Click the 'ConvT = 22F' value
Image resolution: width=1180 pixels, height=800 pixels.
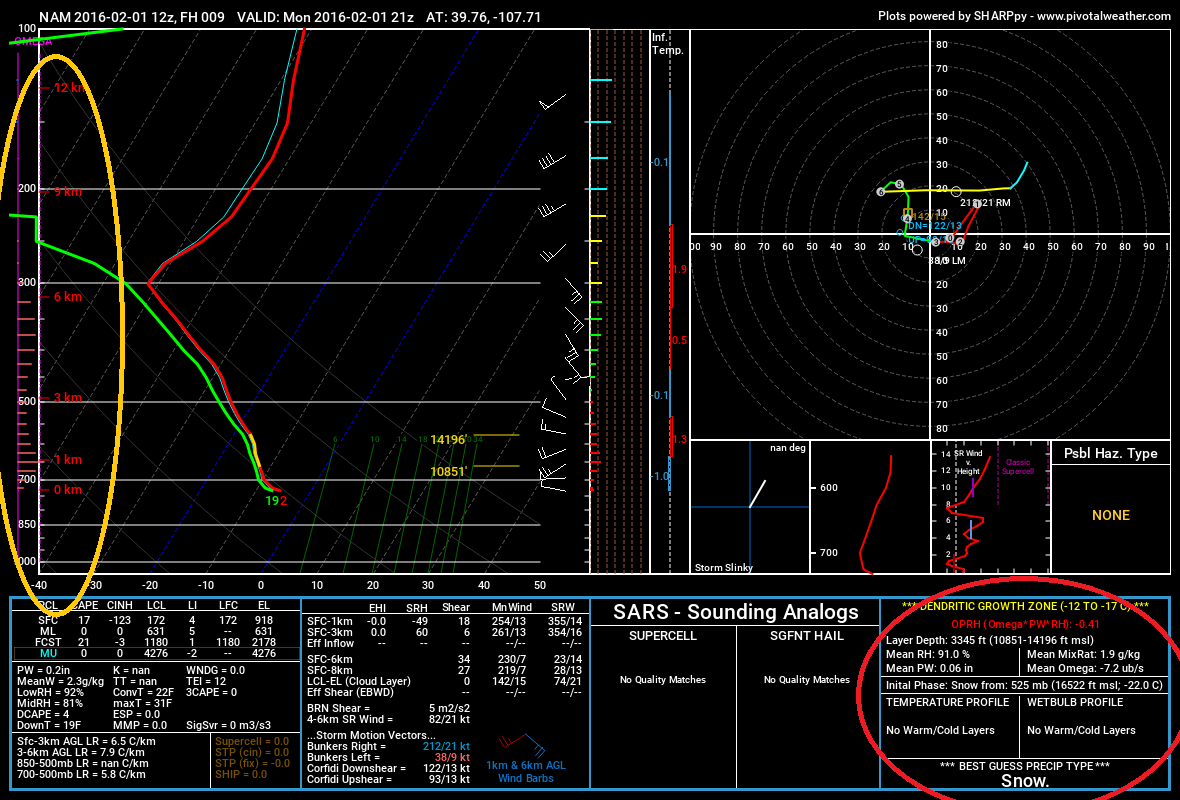point(143,692)
